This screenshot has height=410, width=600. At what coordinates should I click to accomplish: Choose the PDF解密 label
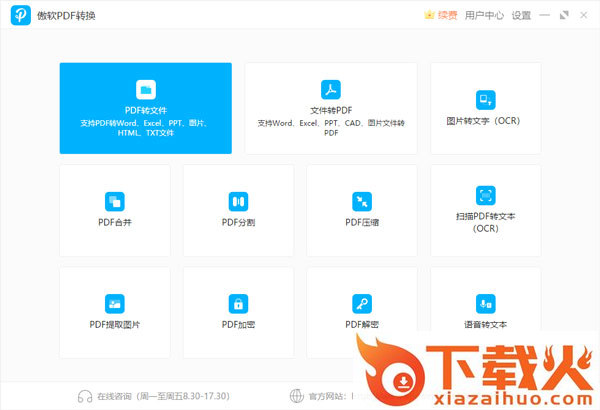(x=362, y=325)
